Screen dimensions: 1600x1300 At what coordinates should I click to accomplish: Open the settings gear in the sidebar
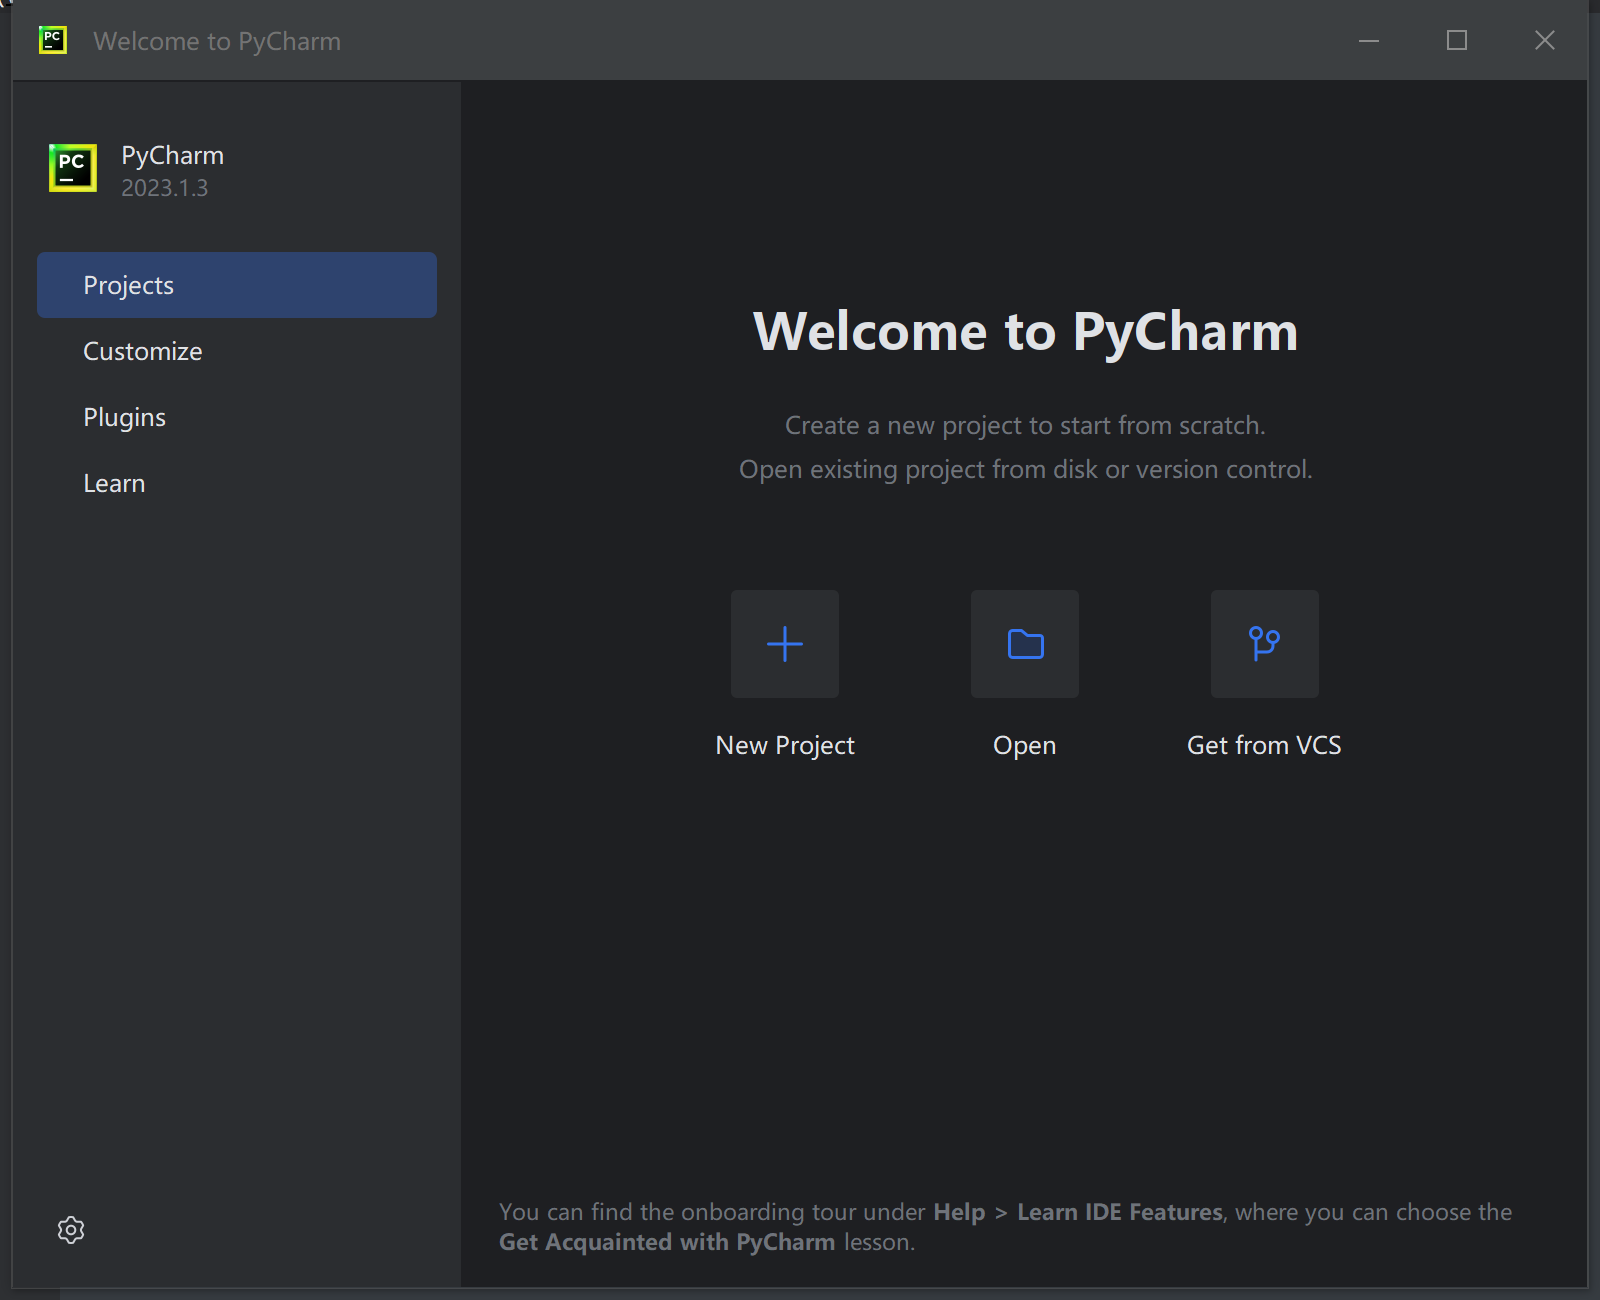(x=71, y=1230)
